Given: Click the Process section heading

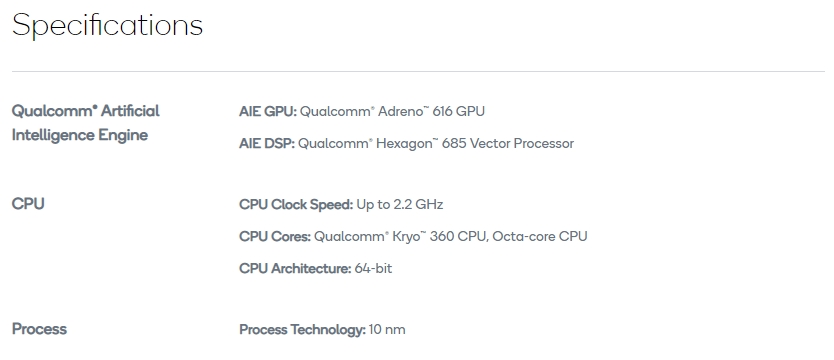Looking at the screenshot, I should click(39, 329).
